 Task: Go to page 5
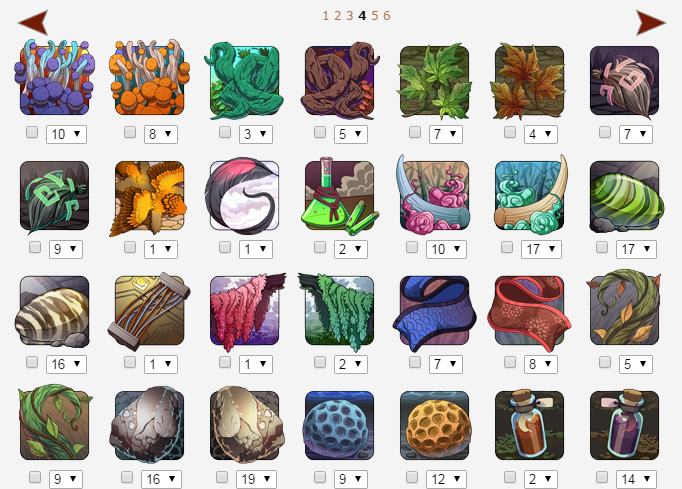point(374,16)
